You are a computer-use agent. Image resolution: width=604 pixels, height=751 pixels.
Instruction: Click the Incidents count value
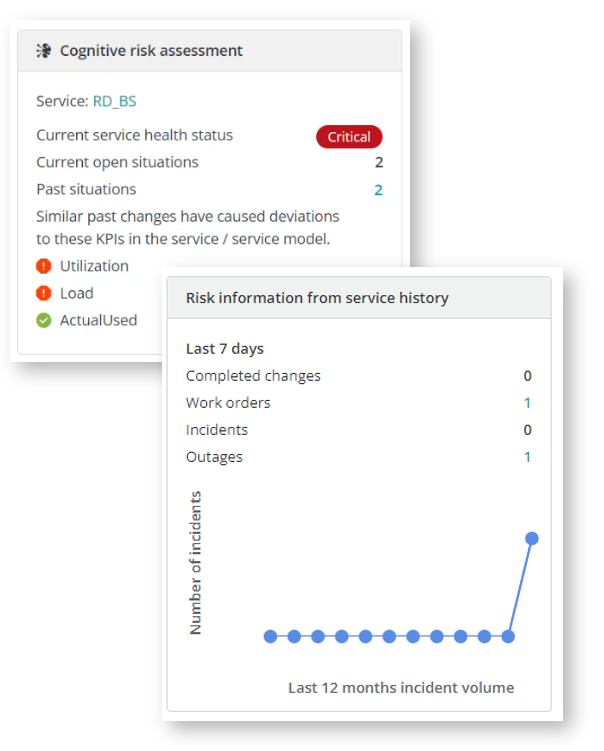click(527, 430)
